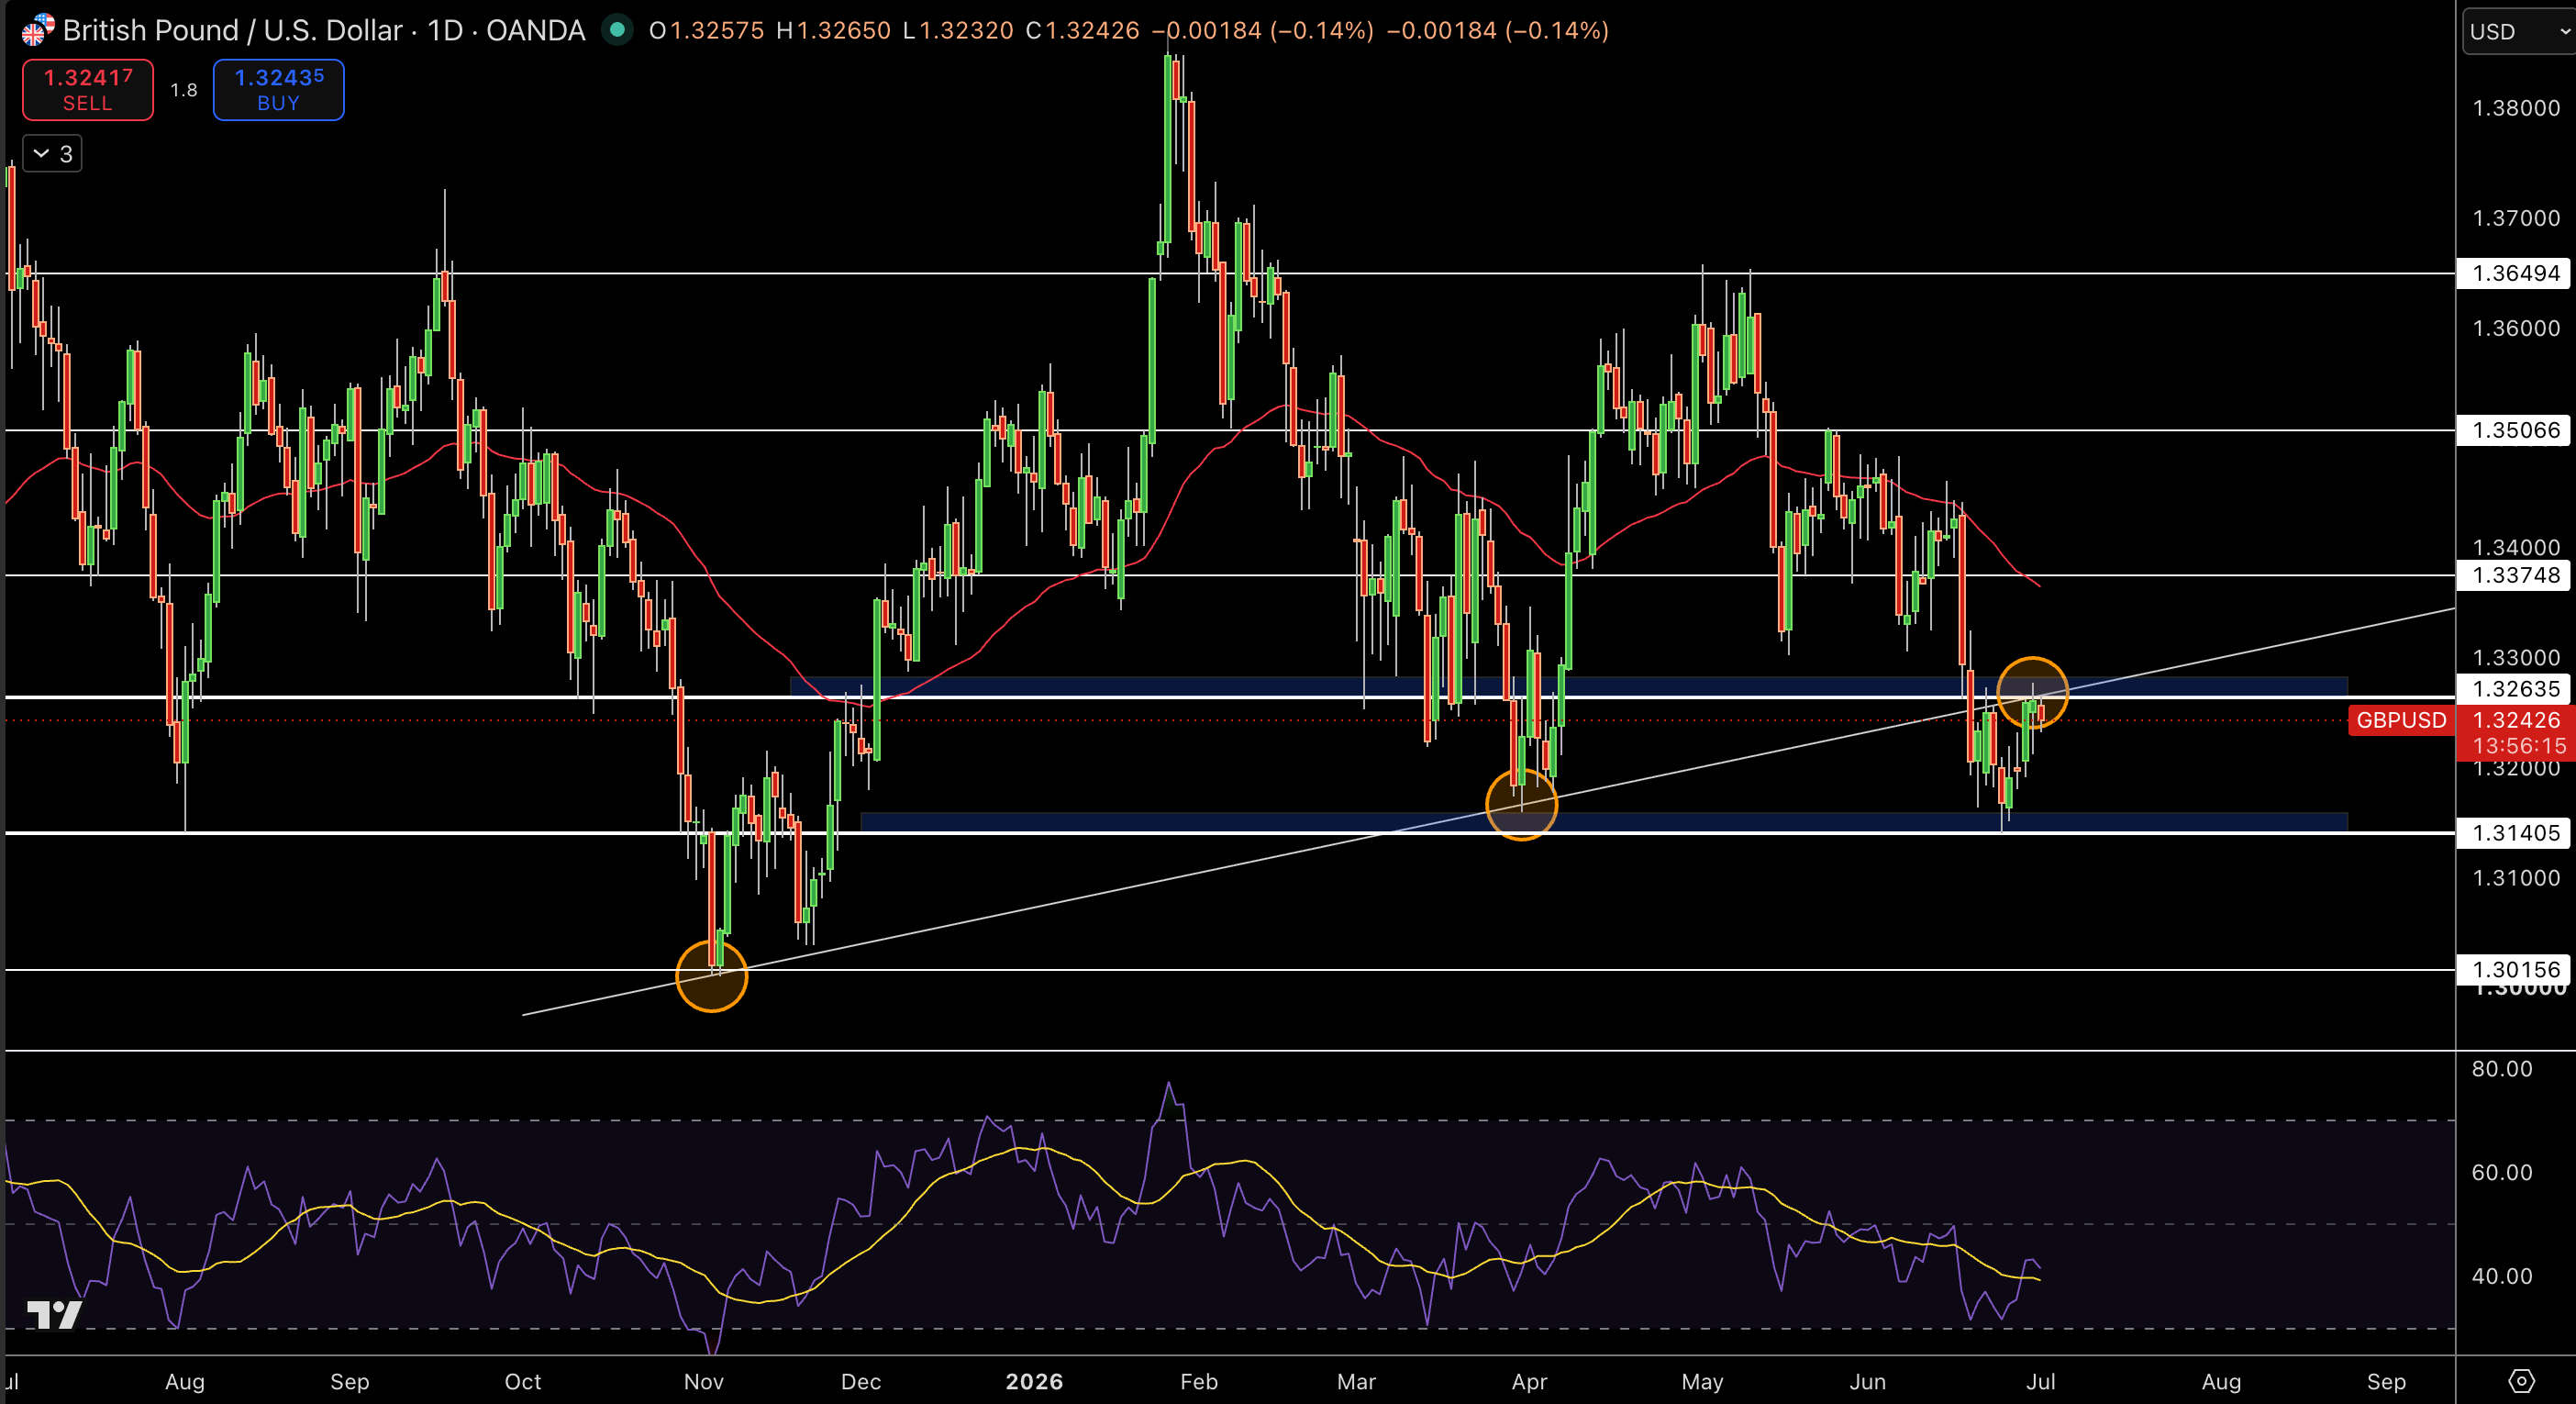
Task: Expand the collapsed indicators legend showing 3
Action: click(52, 154)
